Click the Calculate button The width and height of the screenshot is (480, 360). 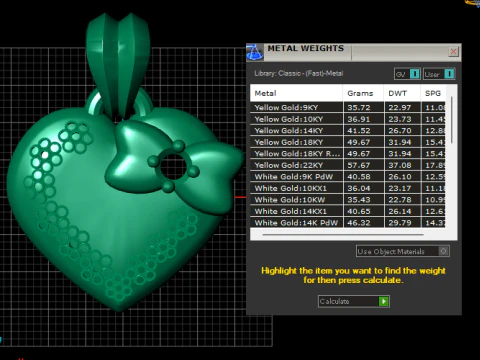tap(354, 301)
